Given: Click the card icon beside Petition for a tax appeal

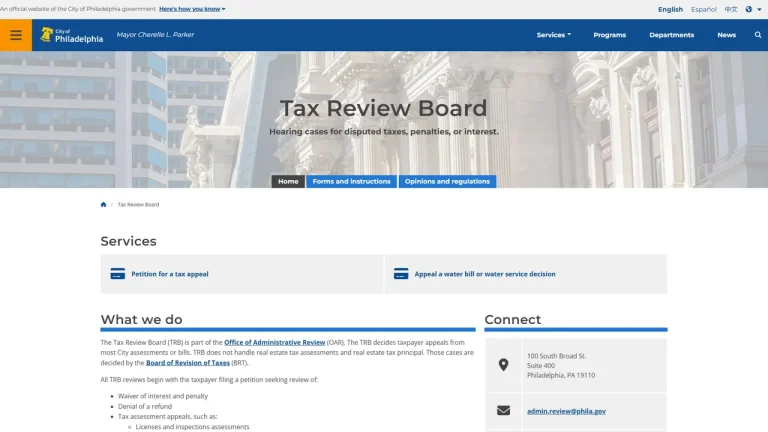Looking at the screenshot, I should coord(118,274).
